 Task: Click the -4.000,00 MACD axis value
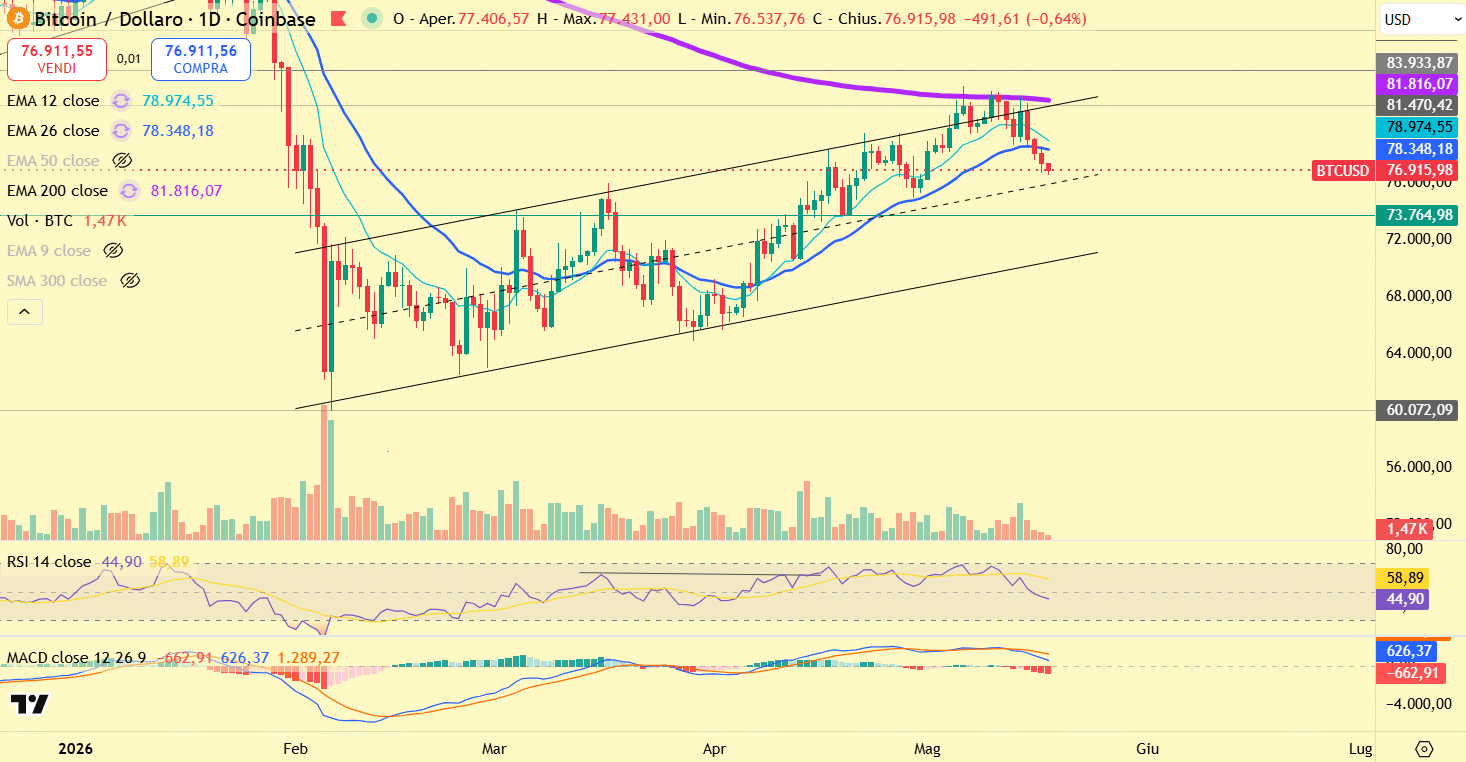(x=1418, y=704)
